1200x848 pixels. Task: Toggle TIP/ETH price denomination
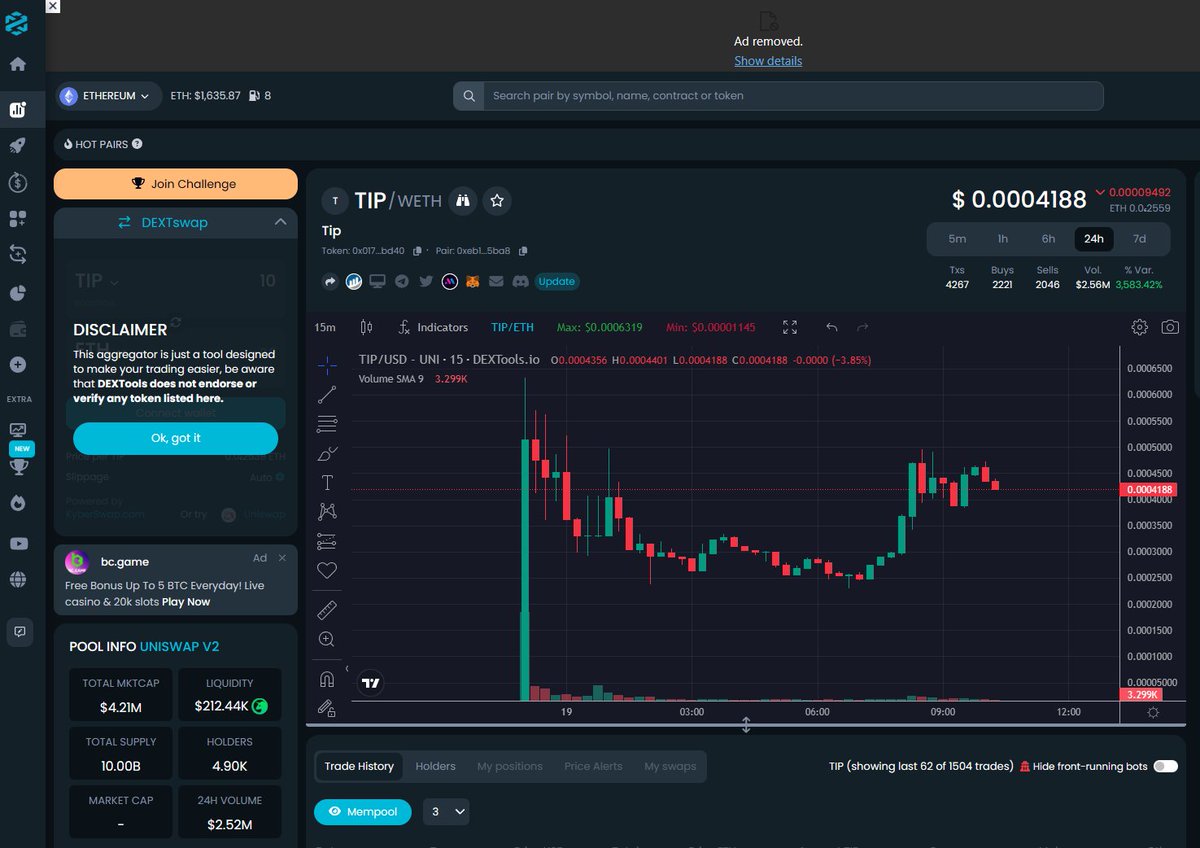(x=512, y=327)
